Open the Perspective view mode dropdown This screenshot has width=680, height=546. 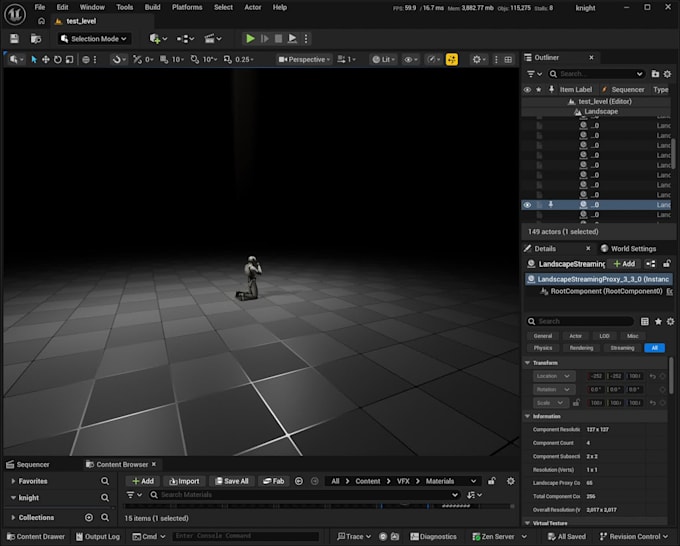(x=304, y=59)
